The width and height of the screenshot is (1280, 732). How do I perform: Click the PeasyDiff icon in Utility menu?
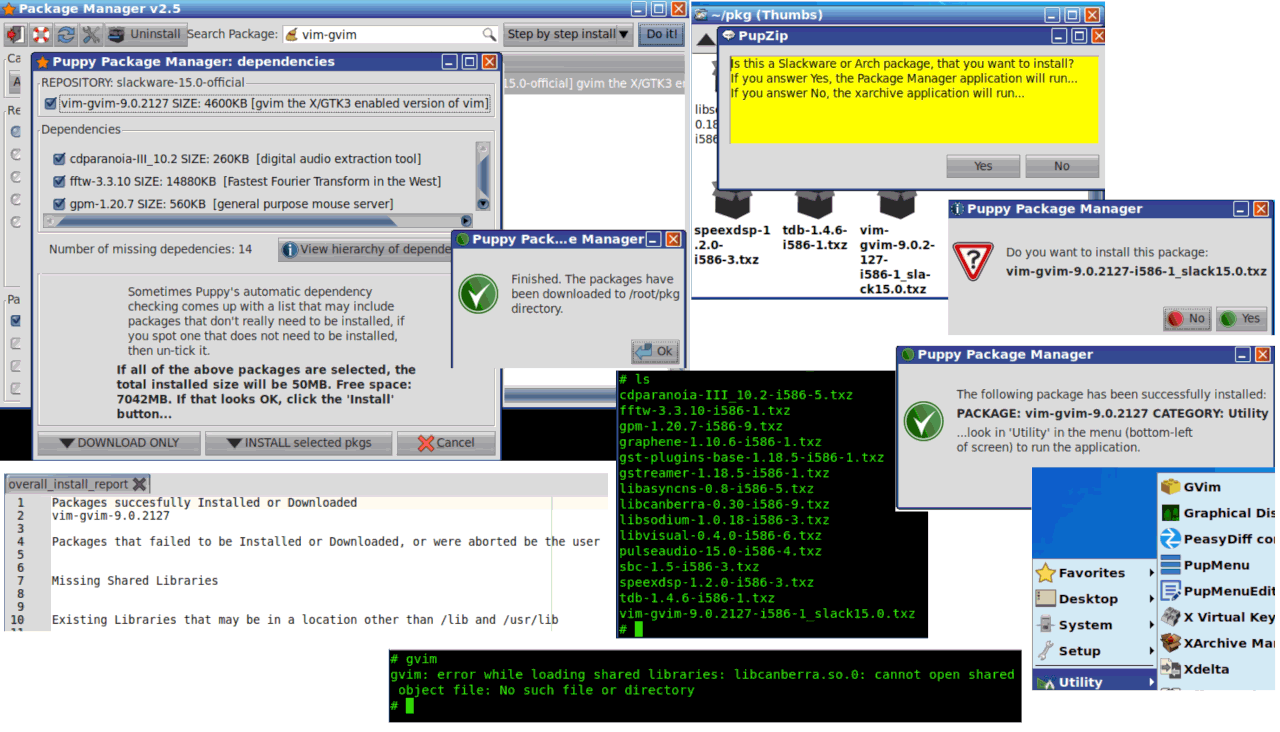tap(1170, 539)
